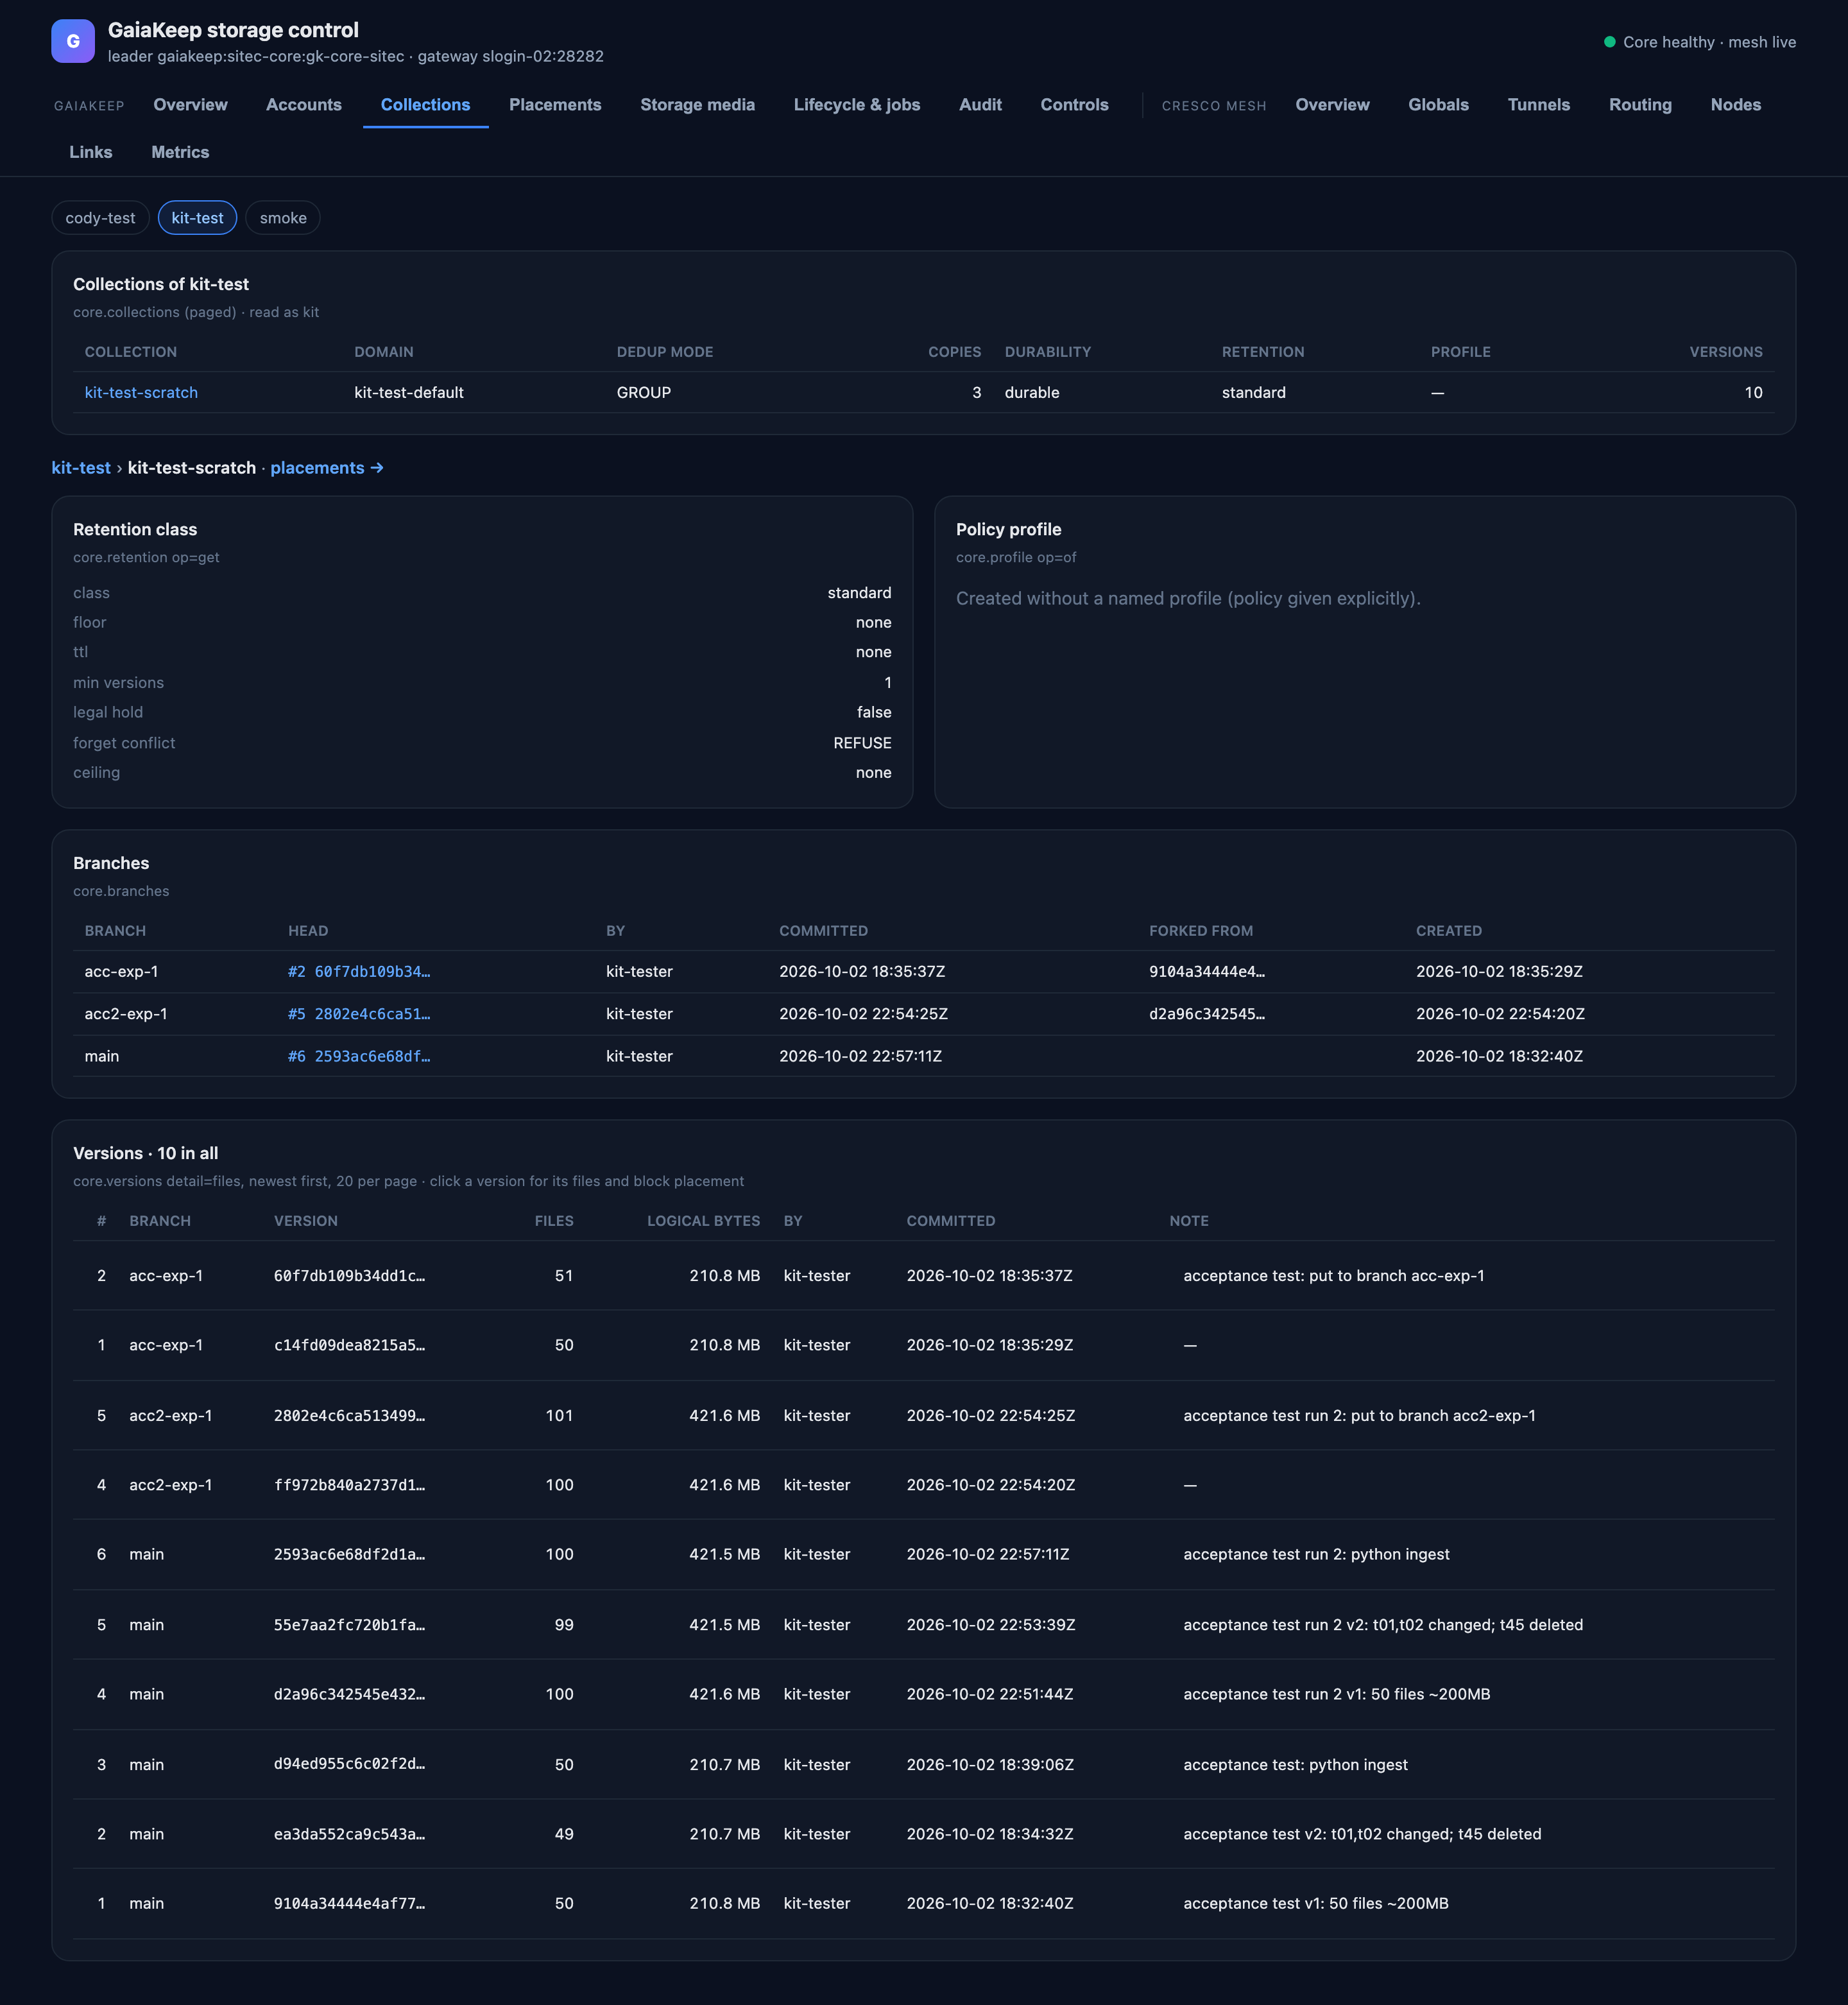1848x2005 pixels.
Task: Open the GaiaKeep Overview tab
Action: coord(190,105)
